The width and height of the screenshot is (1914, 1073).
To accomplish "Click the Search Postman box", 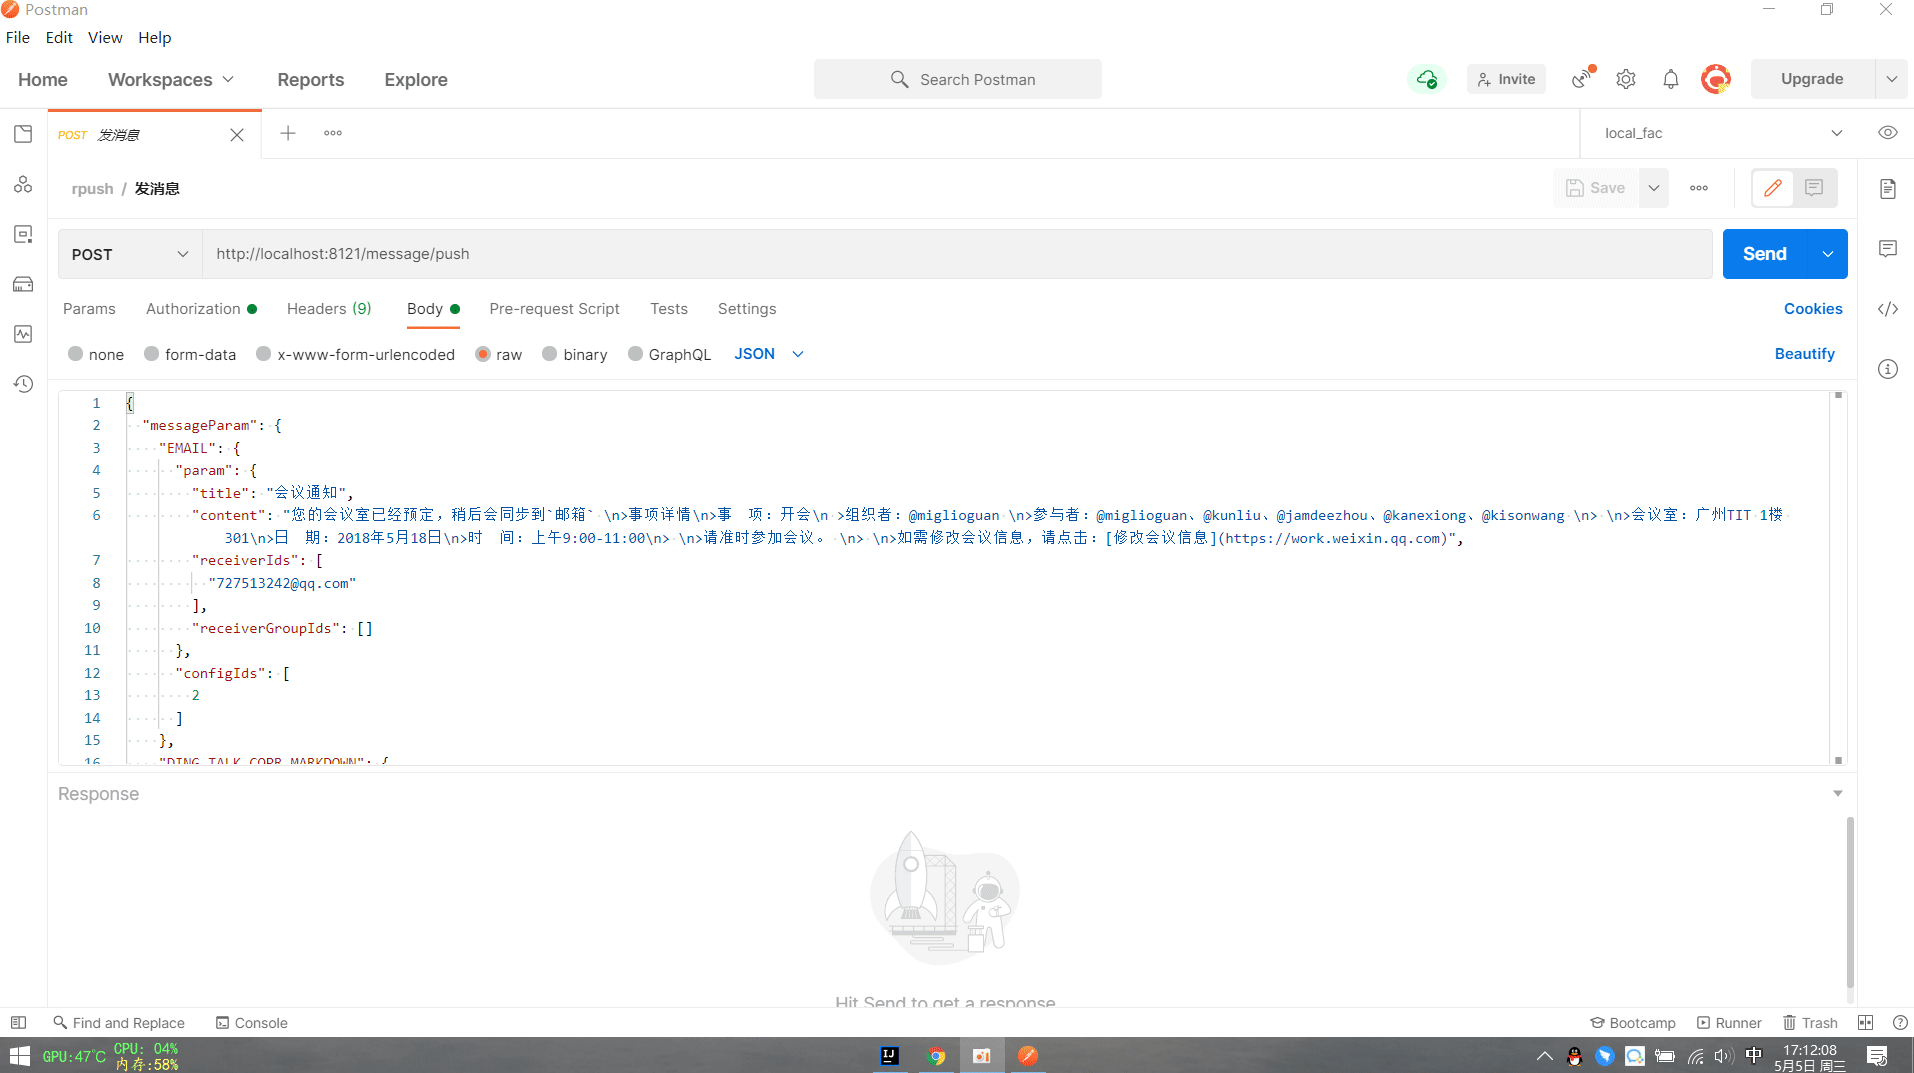I will 958,79.
